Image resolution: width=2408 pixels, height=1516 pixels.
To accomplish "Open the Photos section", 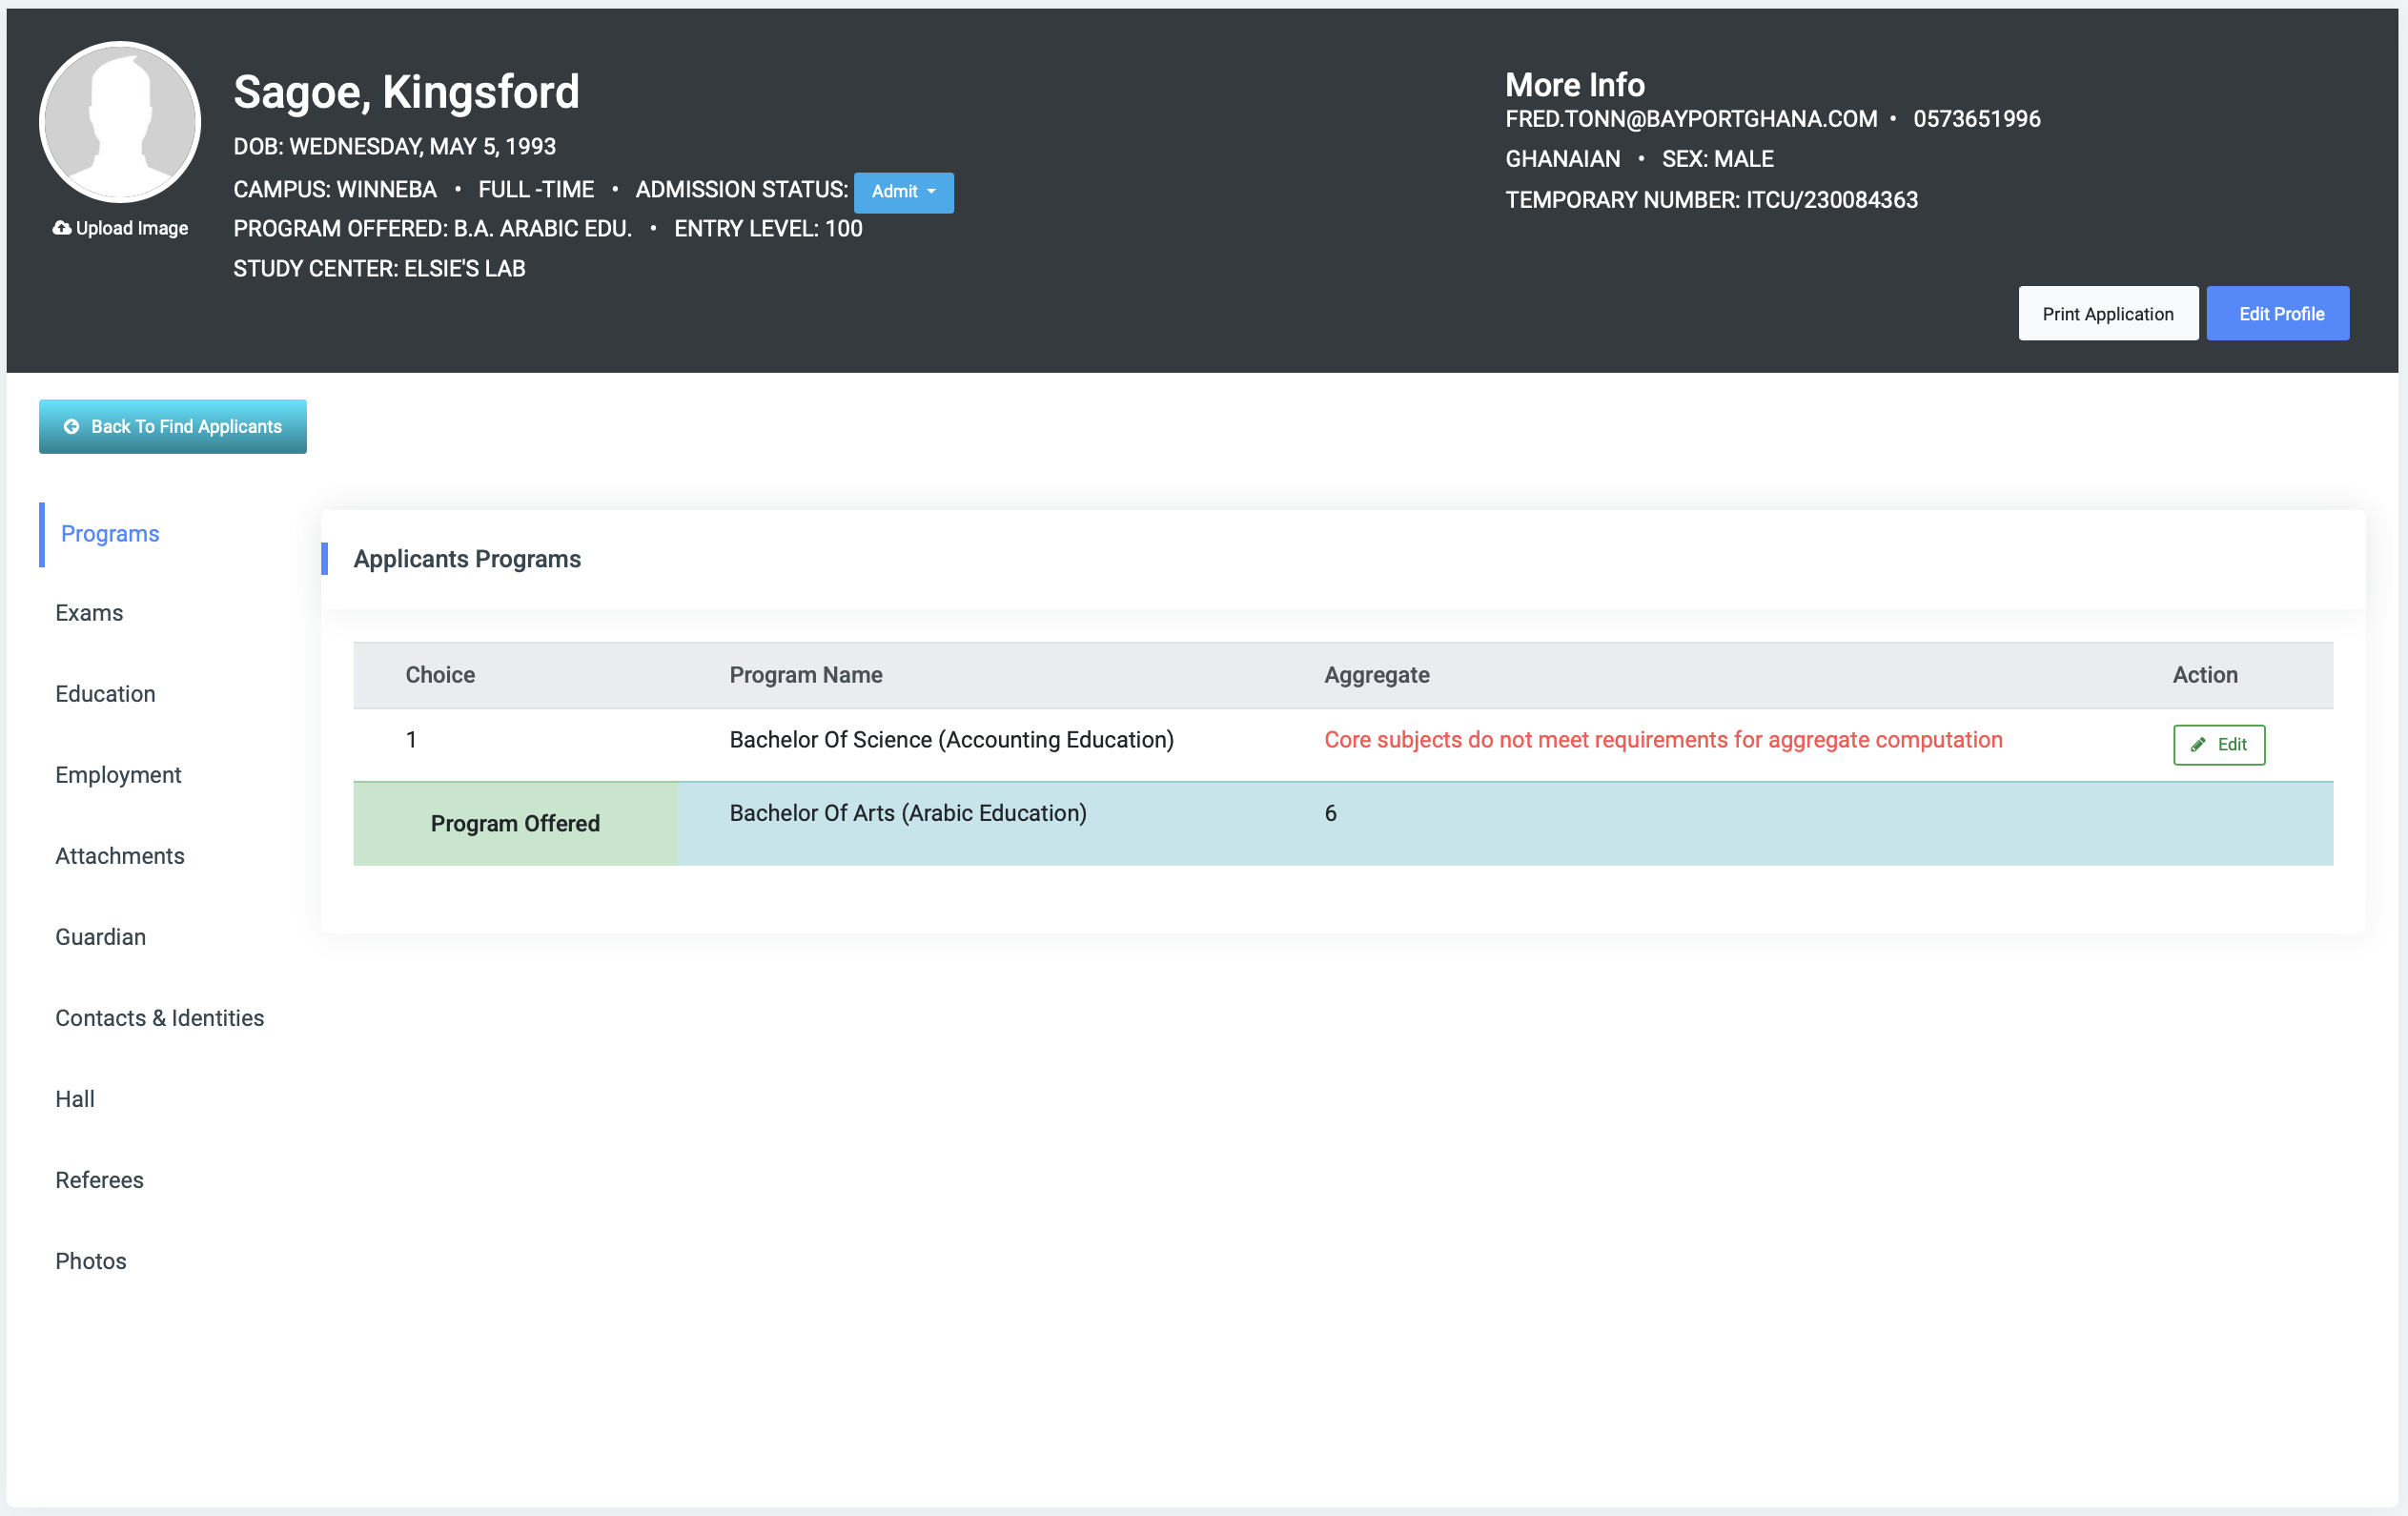I will tap(91, 1261).
